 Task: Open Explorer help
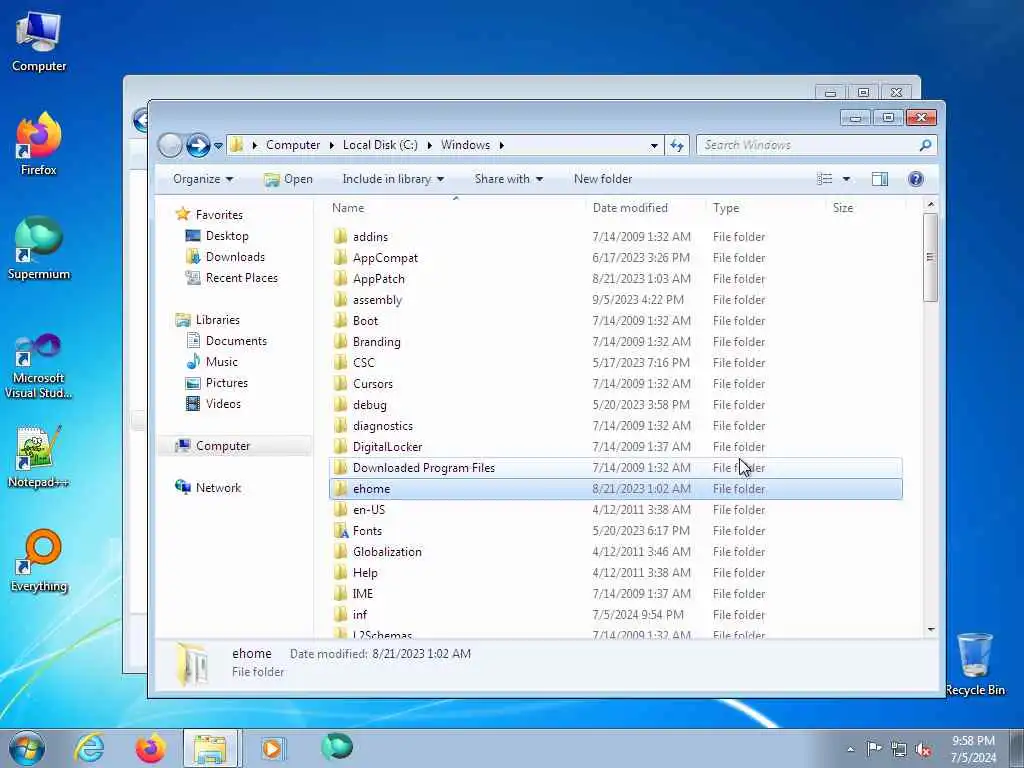pyautogui.click(x=916, y=179)
